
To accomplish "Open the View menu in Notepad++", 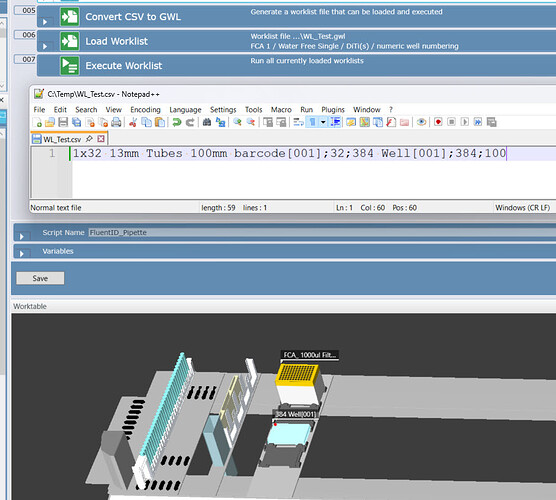I will pos(113,110).
